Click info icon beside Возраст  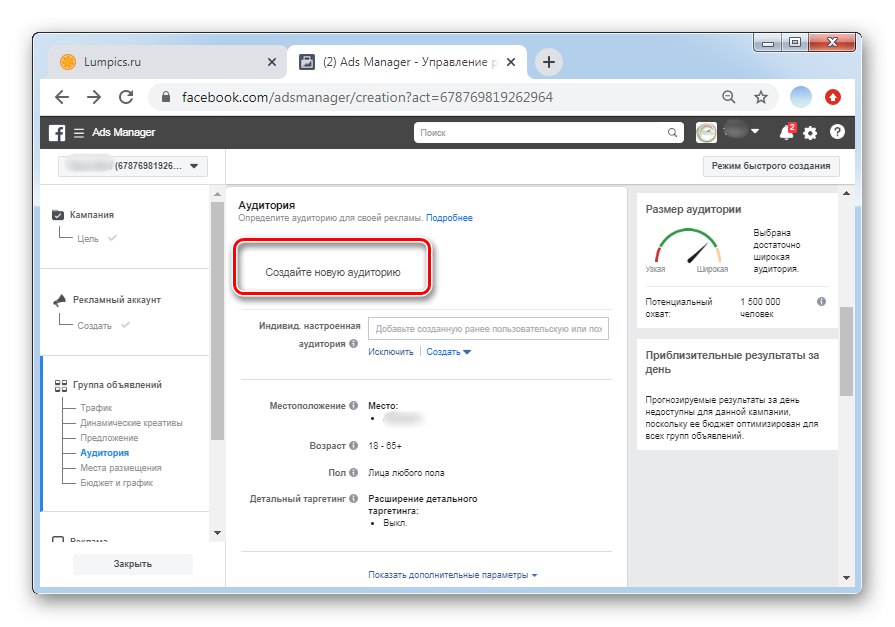(353, 445)
